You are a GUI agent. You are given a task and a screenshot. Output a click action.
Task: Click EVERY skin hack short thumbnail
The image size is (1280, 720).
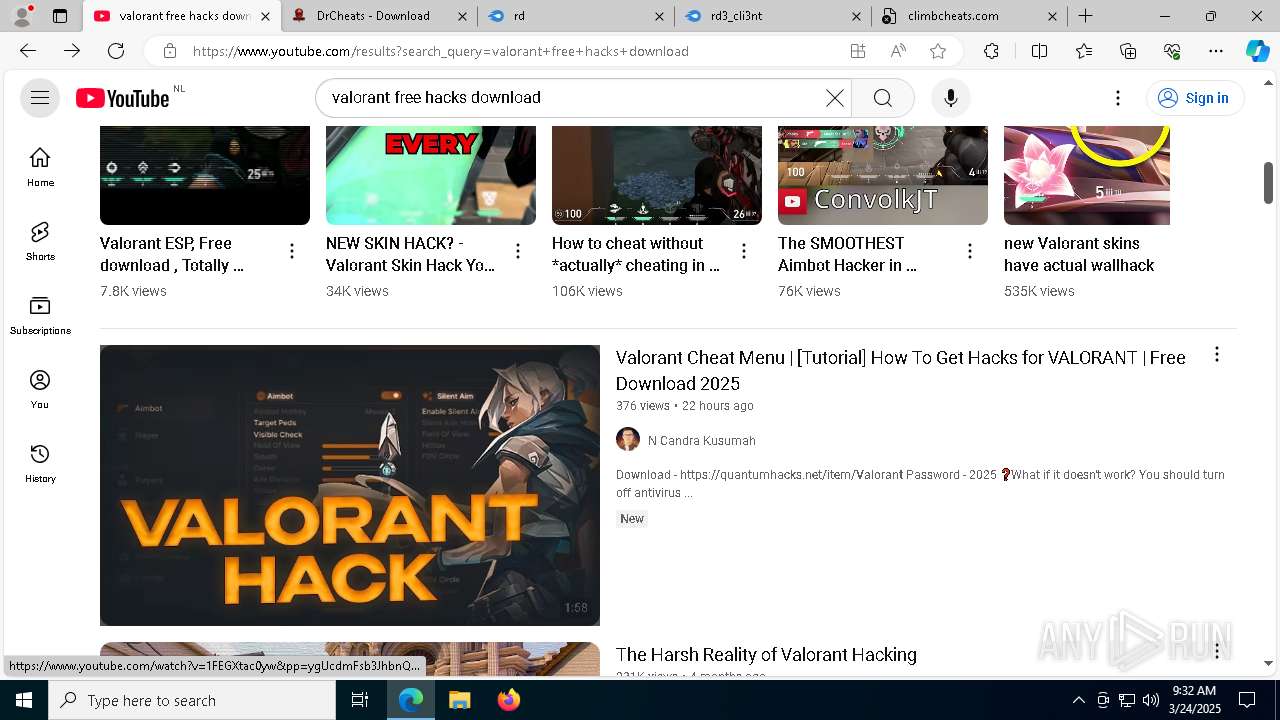tap(431, 175)
